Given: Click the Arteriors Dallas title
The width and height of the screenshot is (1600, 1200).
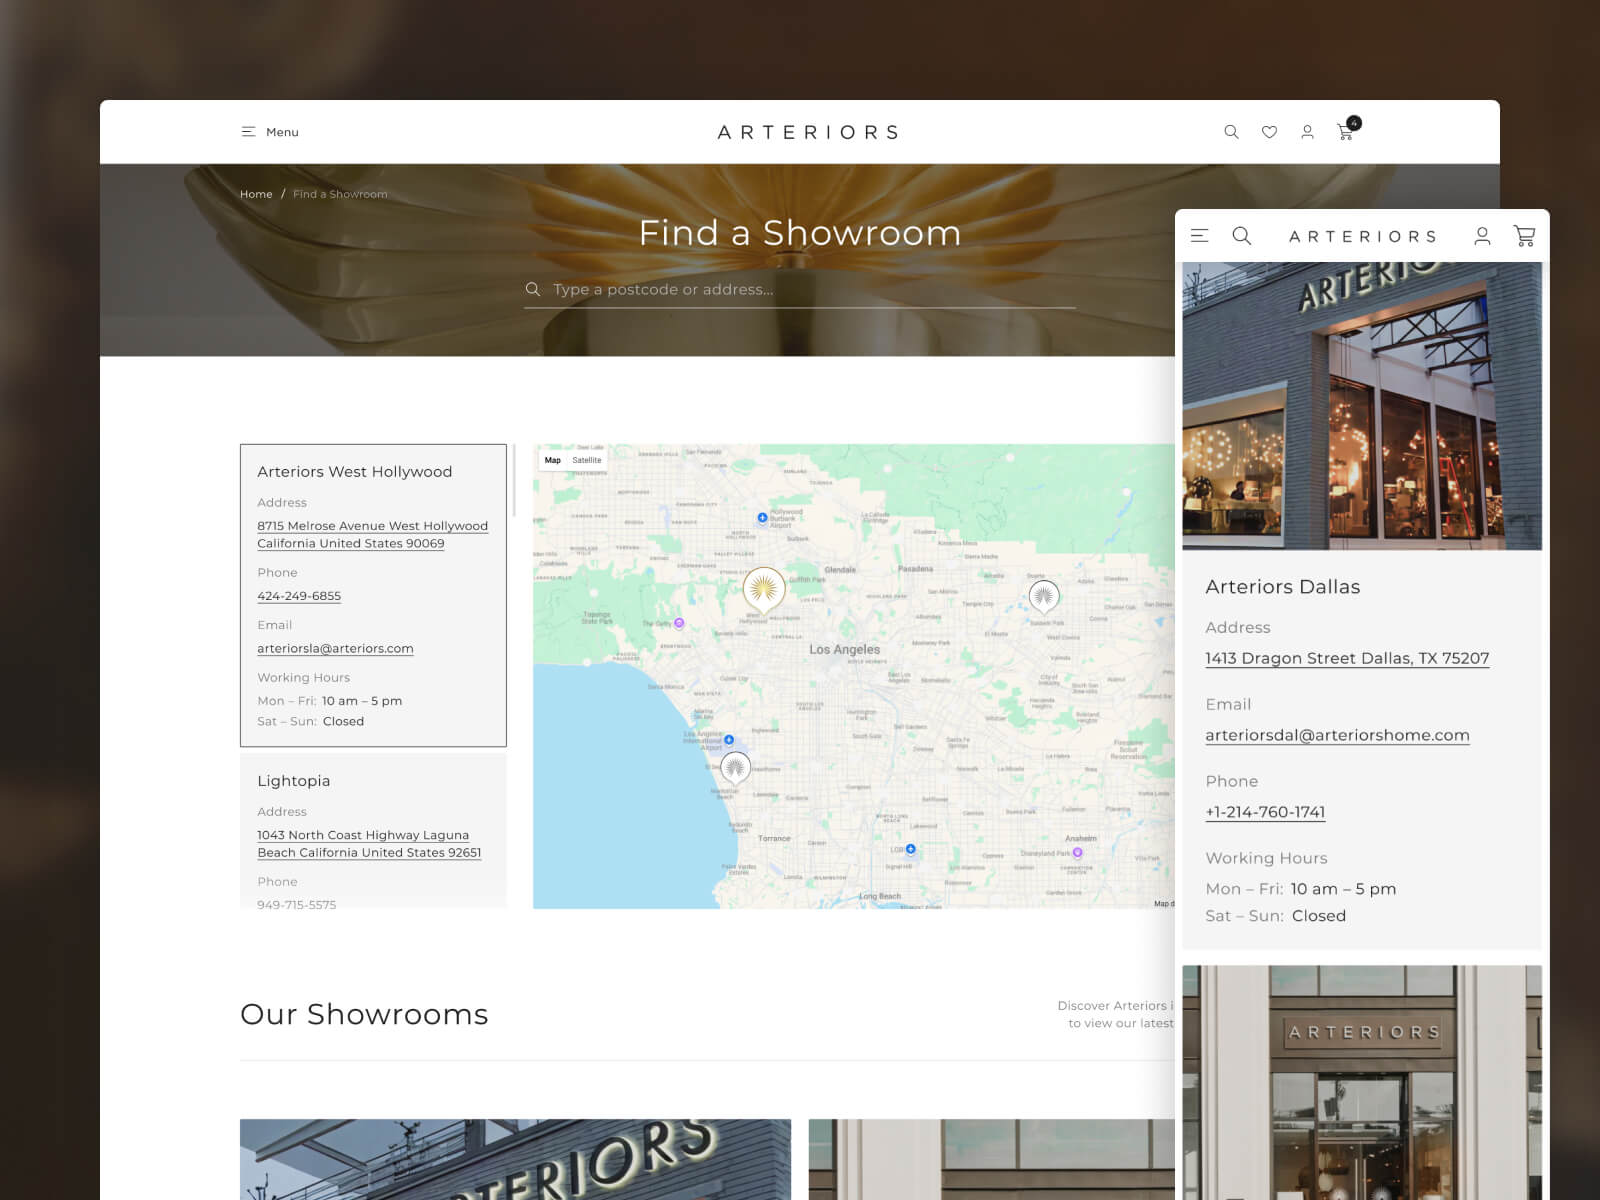Looking at the screenshot, I should click(x=1282, y=587).
